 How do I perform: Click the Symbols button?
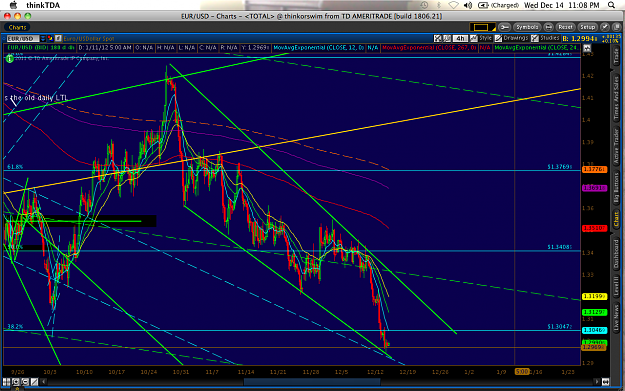pyautogui.click(x=527, y=27)
